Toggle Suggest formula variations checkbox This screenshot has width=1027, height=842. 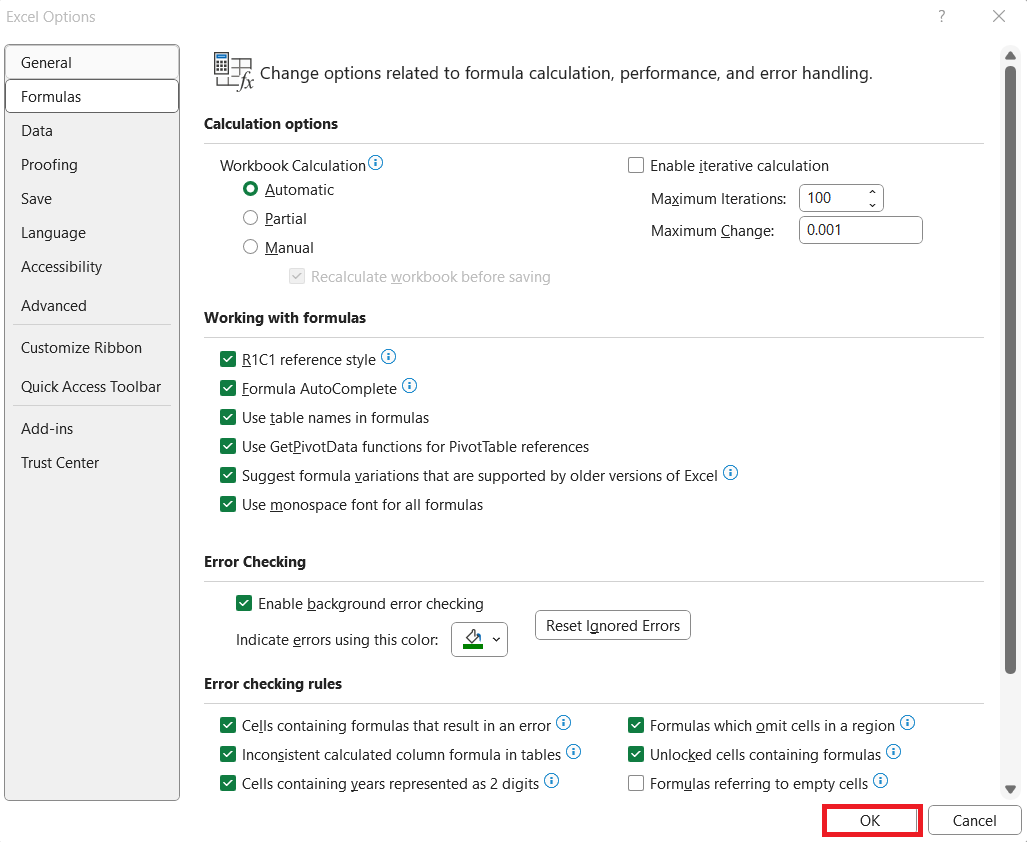tap(228, 475)
